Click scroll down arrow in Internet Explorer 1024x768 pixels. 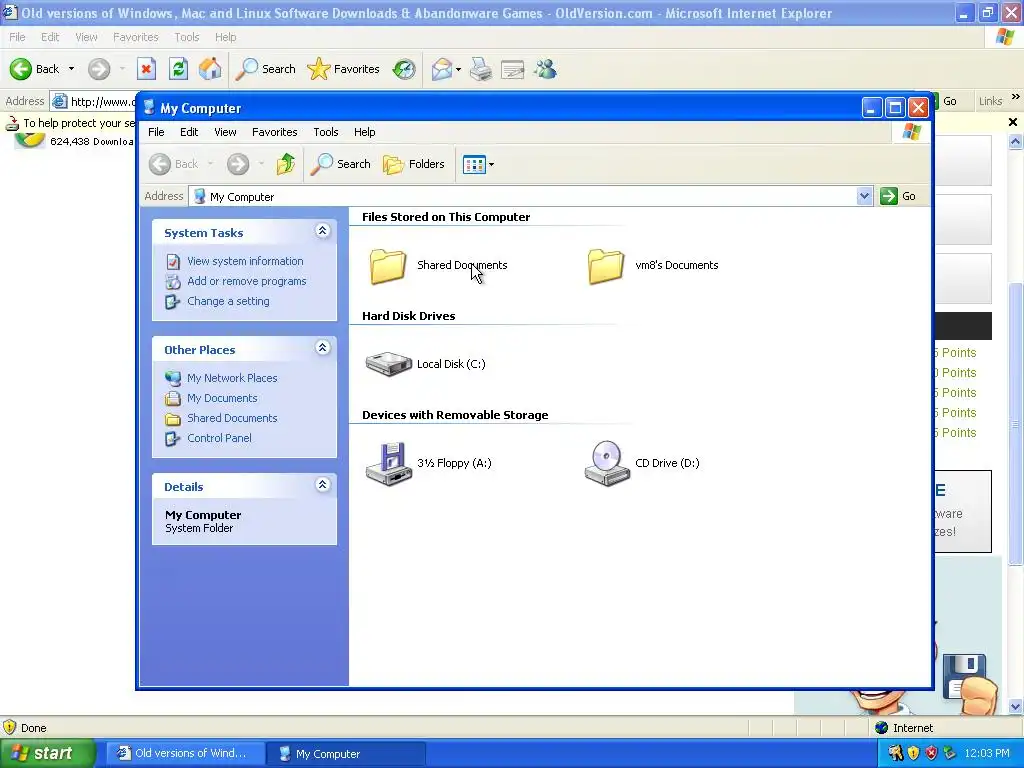1016,707
